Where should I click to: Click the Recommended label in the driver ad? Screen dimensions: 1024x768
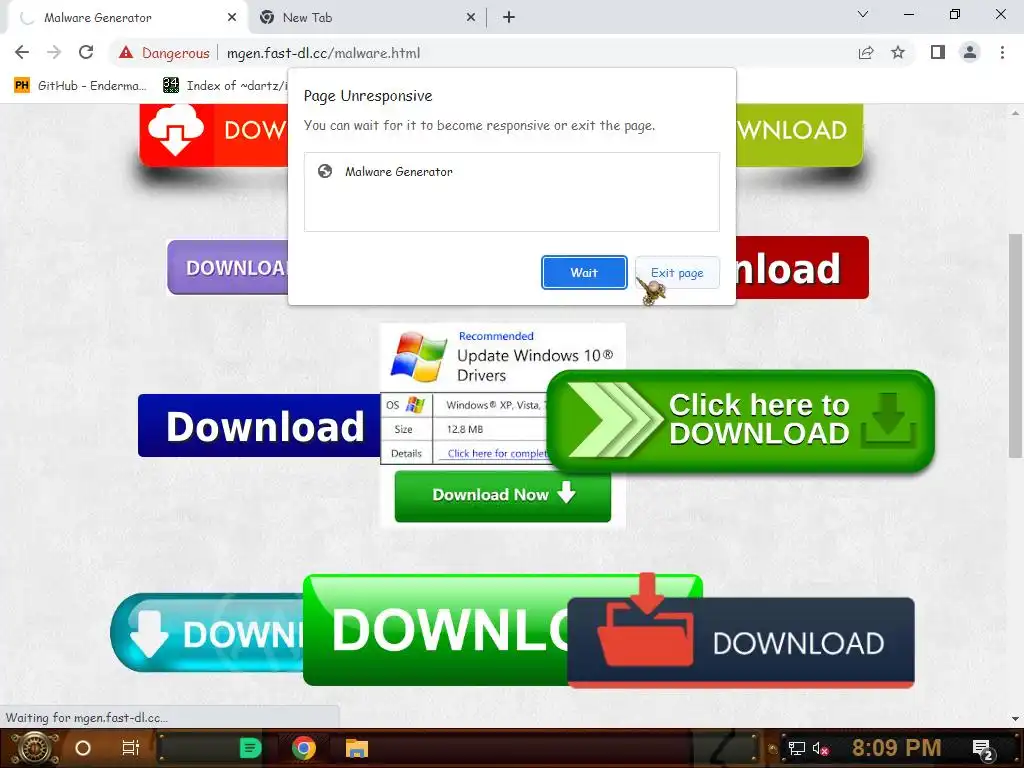[x=496, y=336]
